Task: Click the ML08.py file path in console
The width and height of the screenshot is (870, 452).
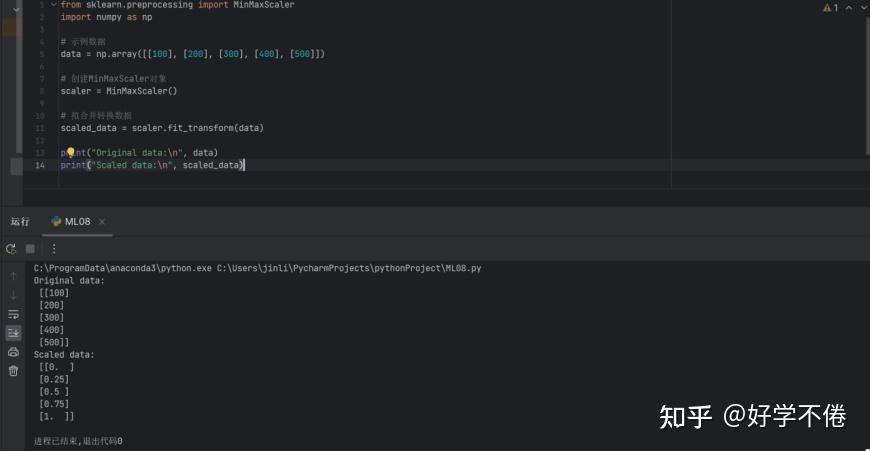Action: click(x=349, y=268)
